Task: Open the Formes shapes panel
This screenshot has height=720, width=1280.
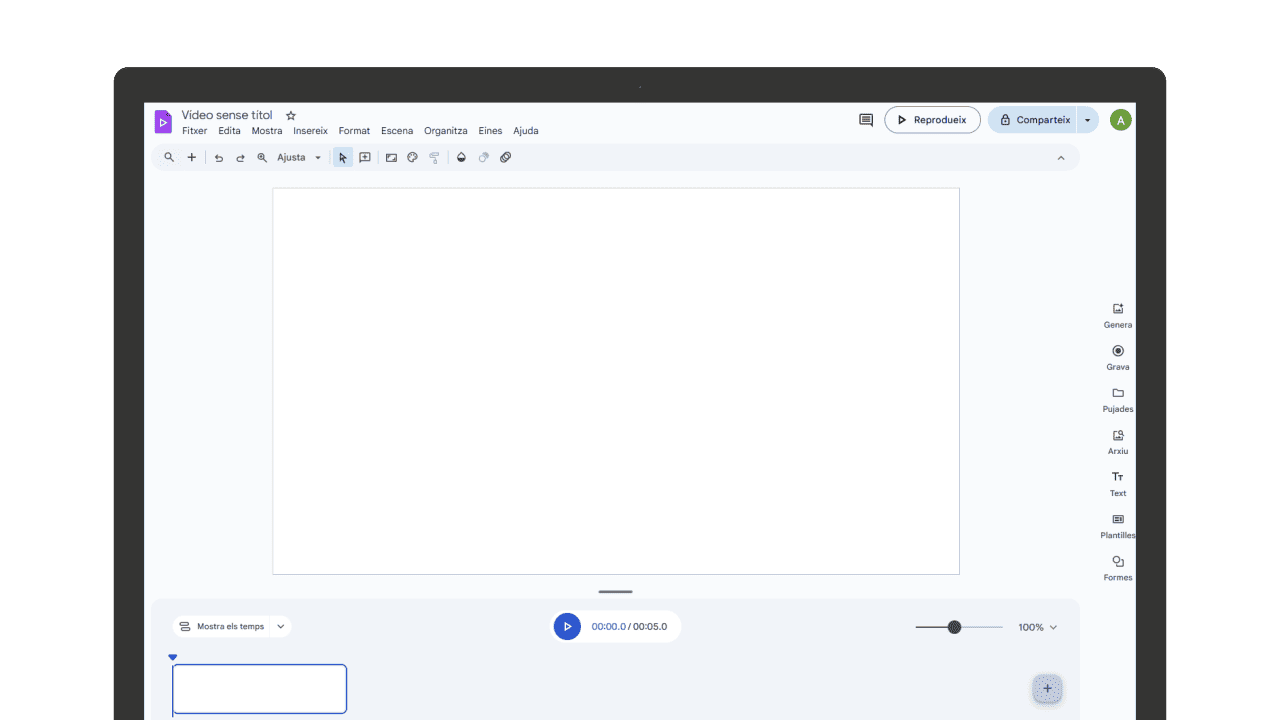Action: click(x=1117, y=567)
